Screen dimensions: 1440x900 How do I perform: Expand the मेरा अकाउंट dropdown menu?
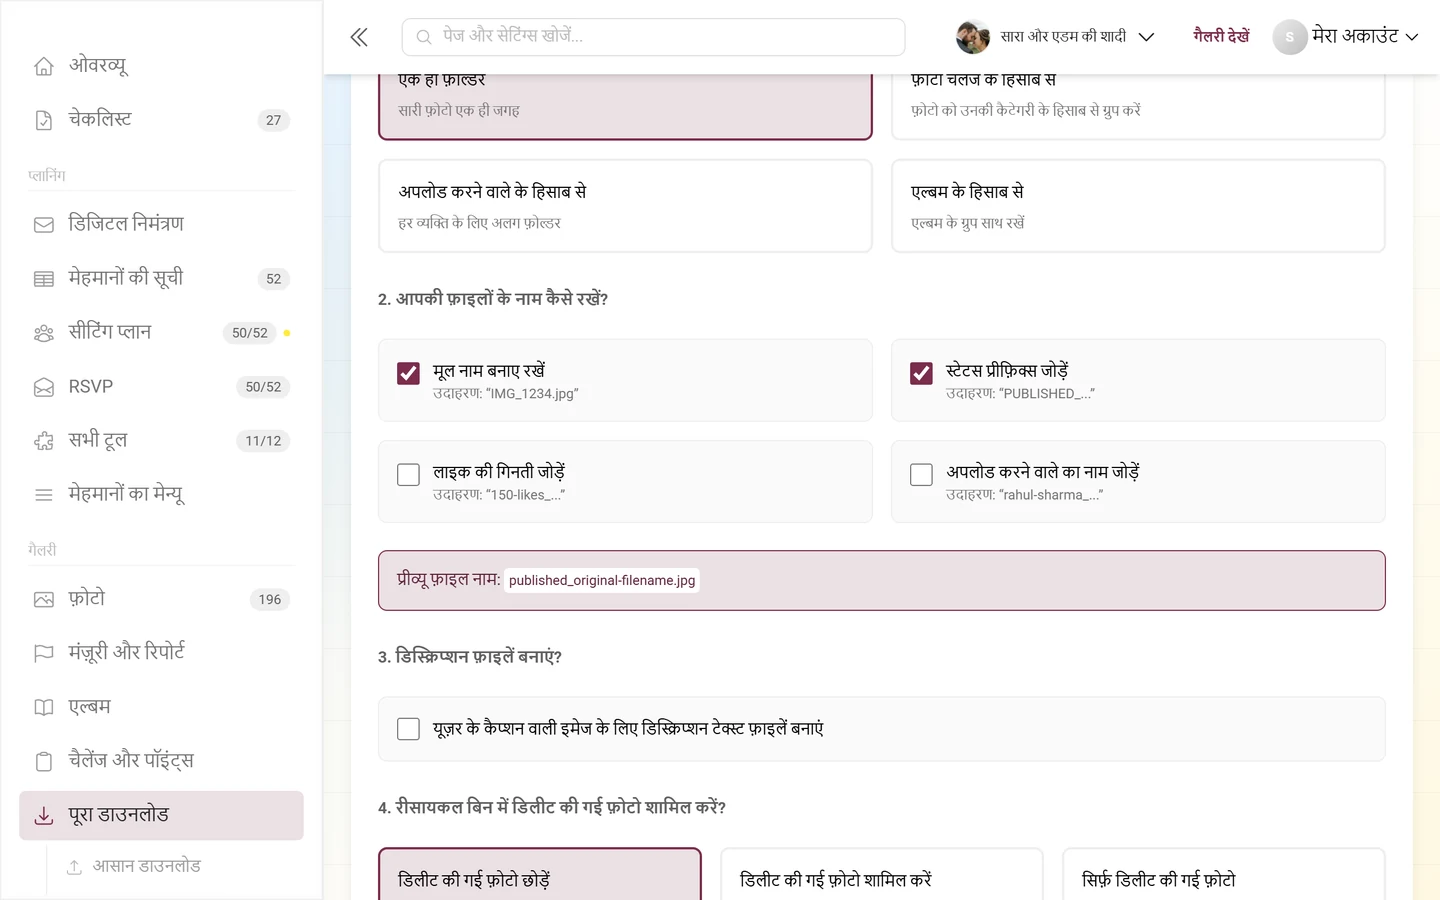[1346, 37]
